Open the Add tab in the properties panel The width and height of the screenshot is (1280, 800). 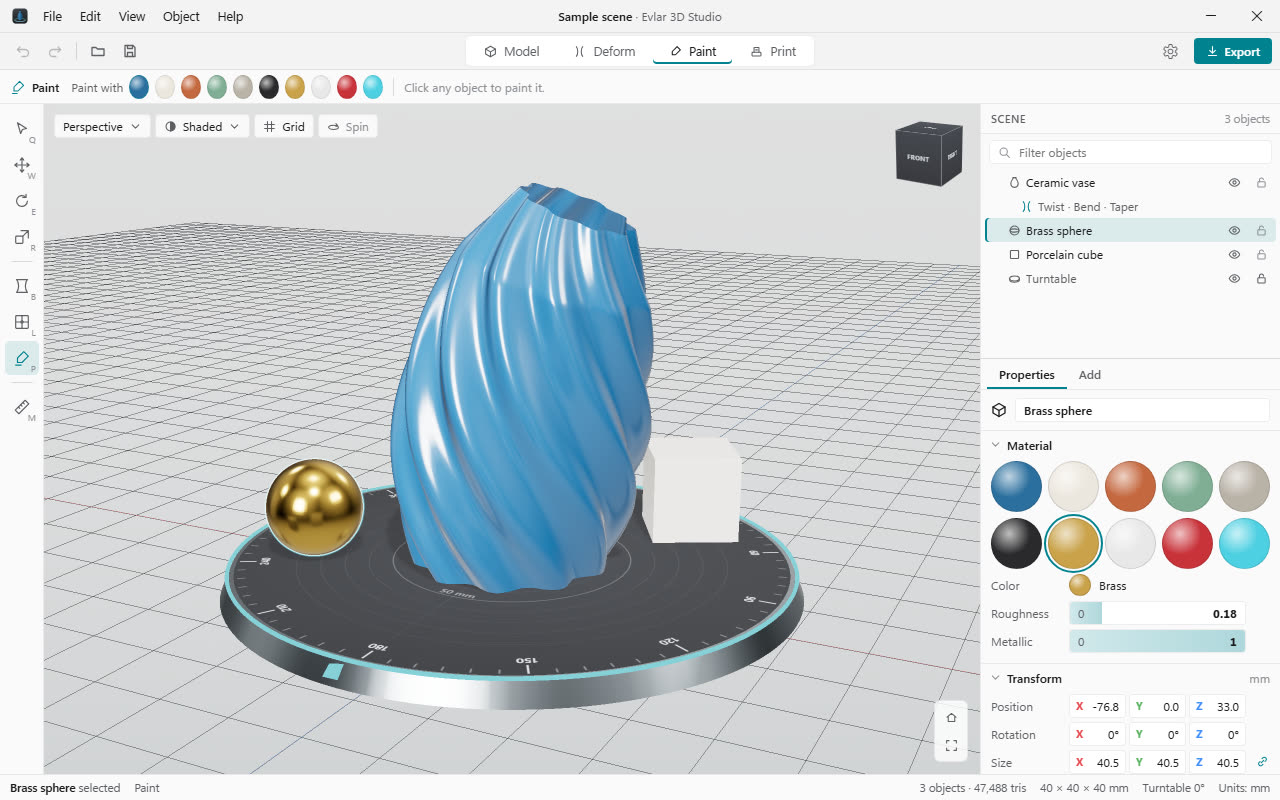point(1090,375)
